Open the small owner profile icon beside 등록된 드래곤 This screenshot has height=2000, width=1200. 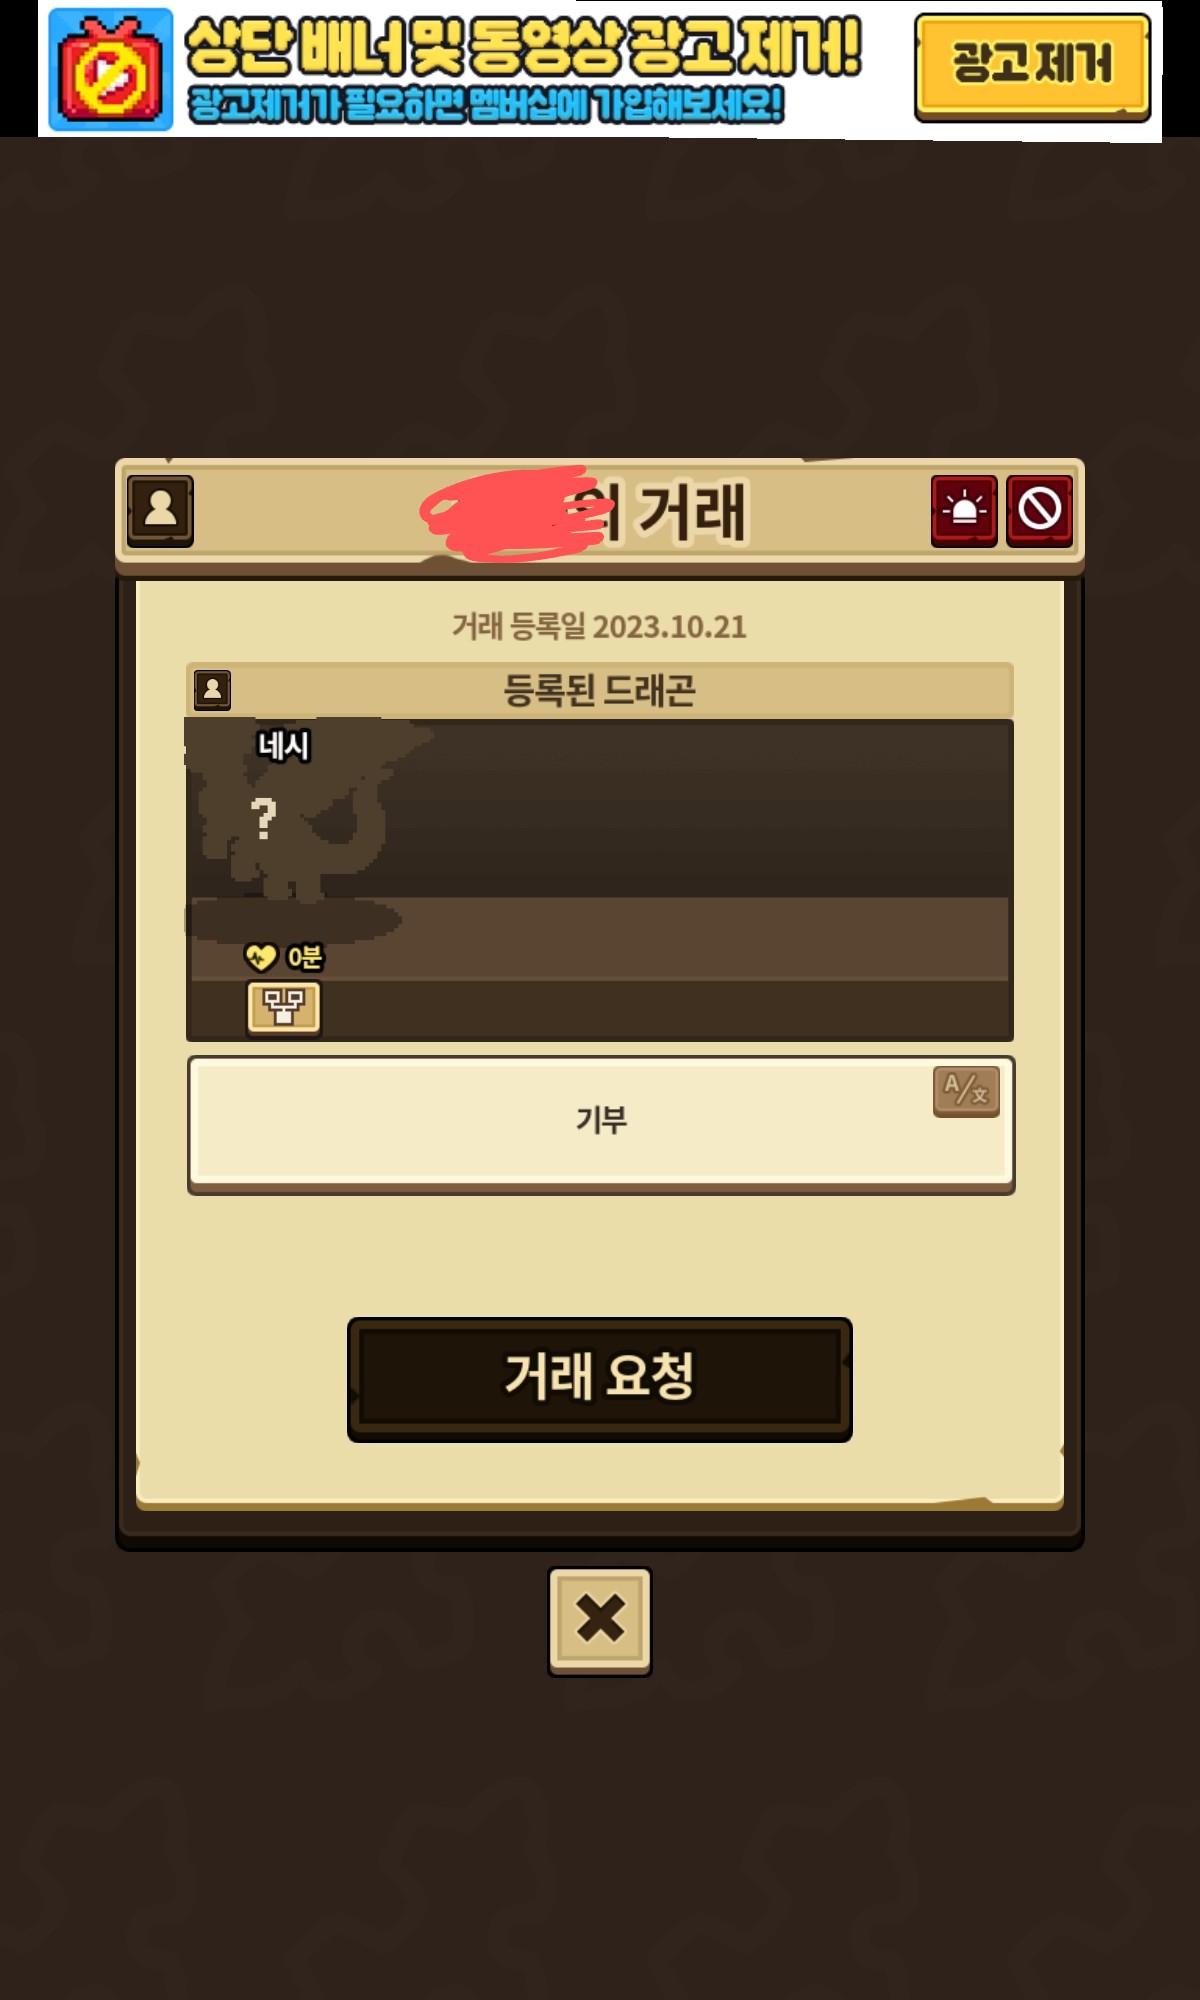coord(212,690)
